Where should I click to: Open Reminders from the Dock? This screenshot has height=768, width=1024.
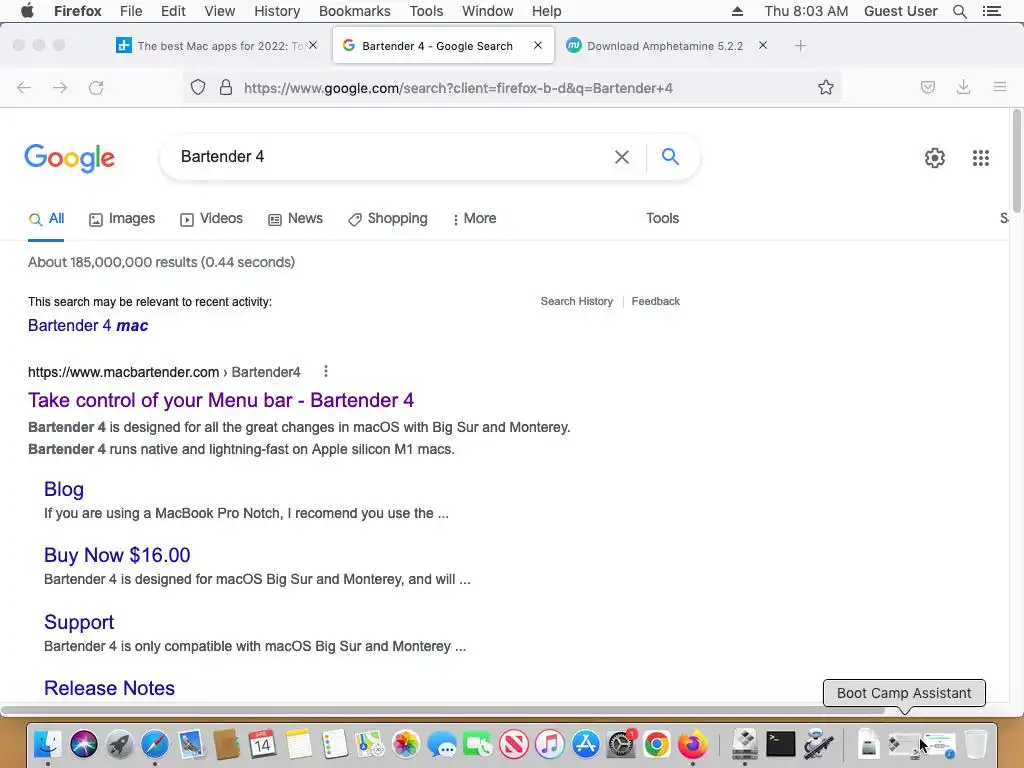(x=334, y=744)
